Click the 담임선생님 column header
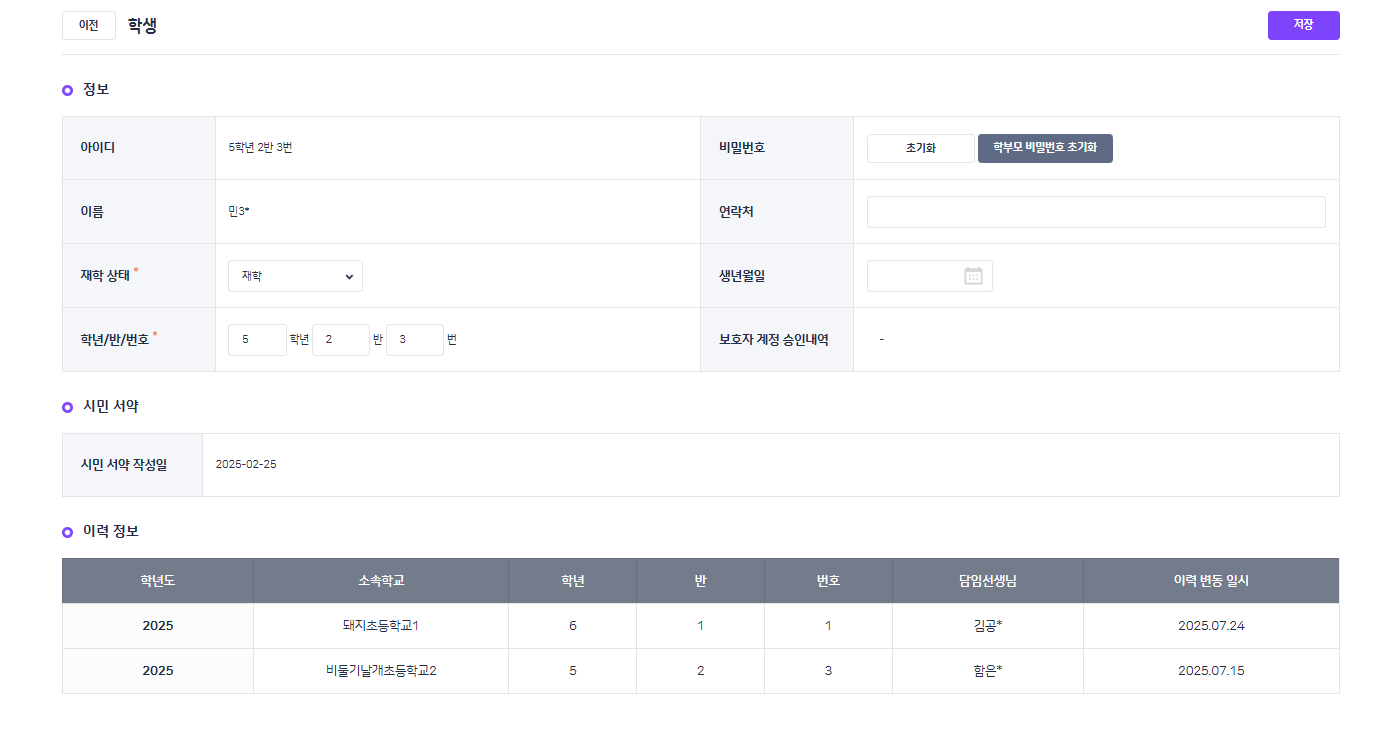The height and width of the screenshot is (730, 1392). pyautogui.click(x=987, y=581)
